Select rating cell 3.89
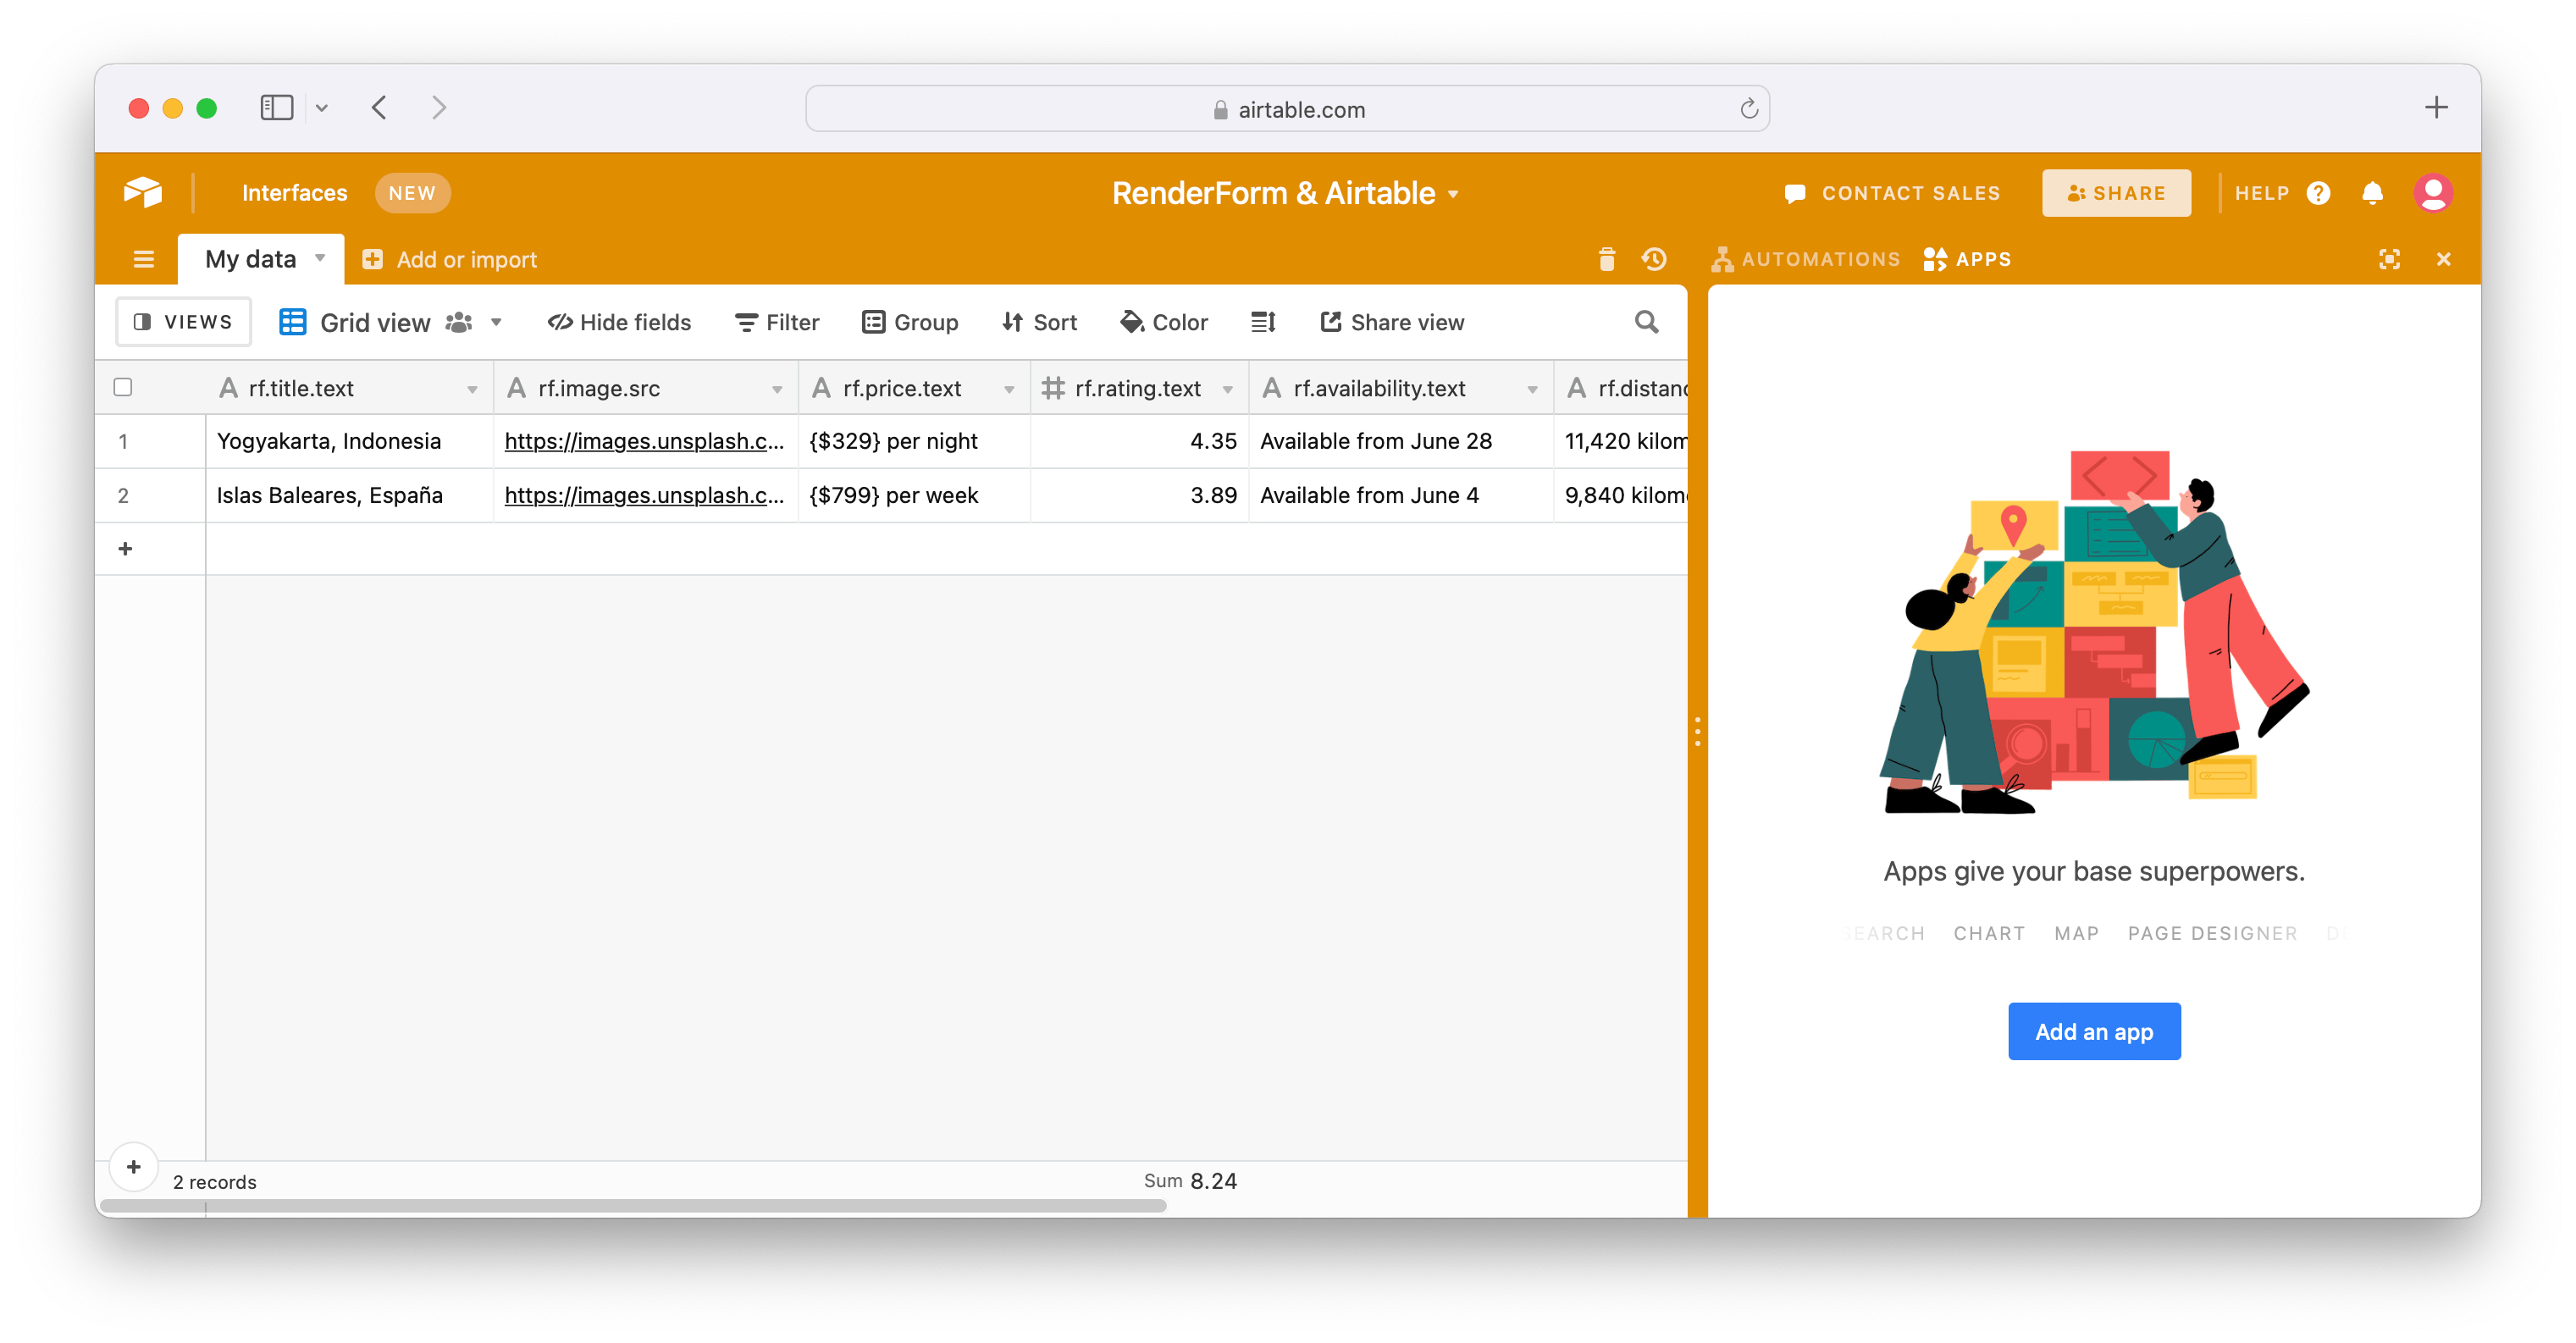This screenshot has width=2576, height=1343. (x=1139, y=495)
